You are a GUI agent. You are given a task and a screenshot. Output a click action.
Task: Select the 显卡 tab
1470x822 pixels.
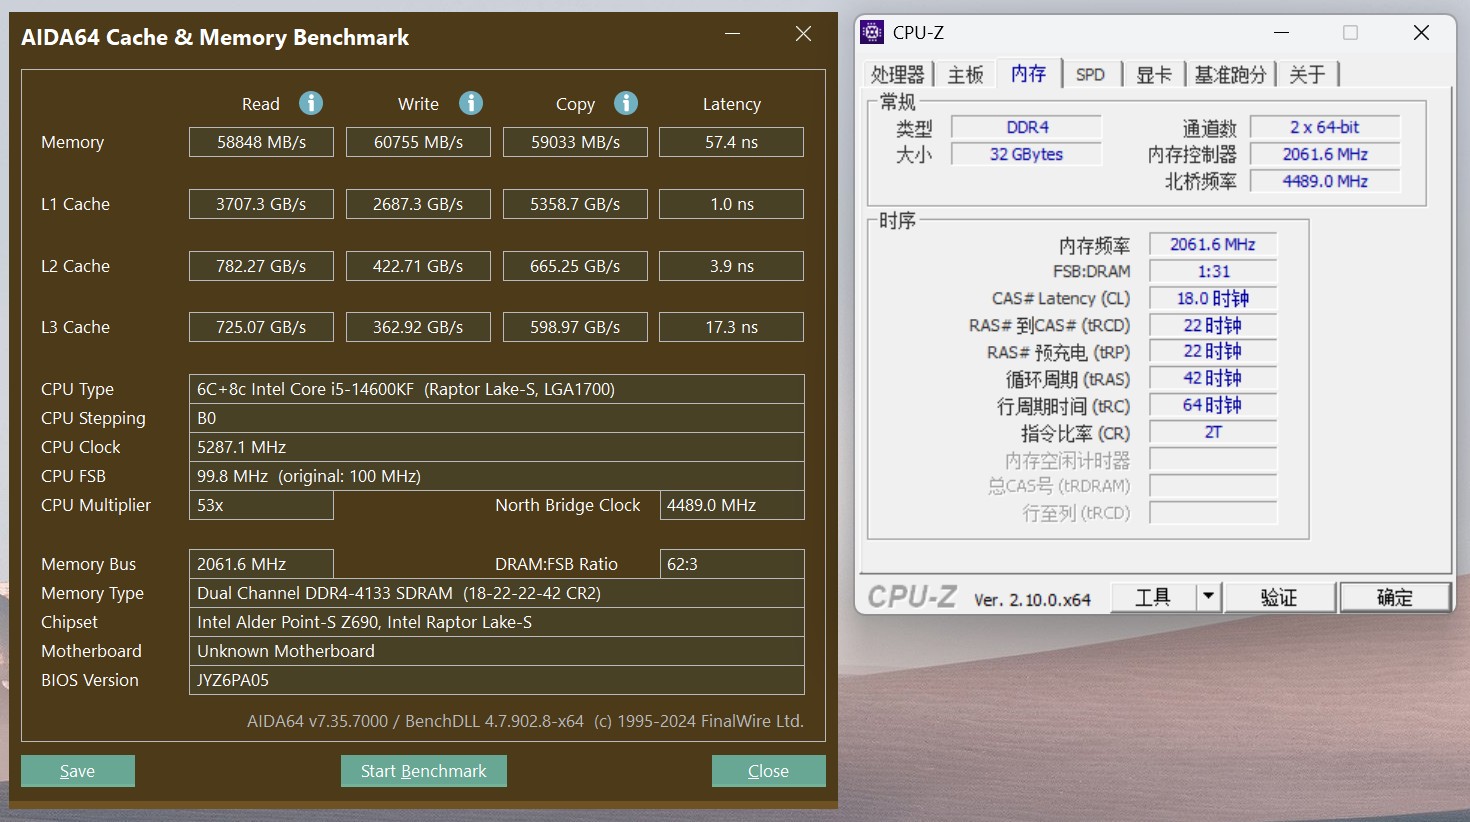point(1154,75)
